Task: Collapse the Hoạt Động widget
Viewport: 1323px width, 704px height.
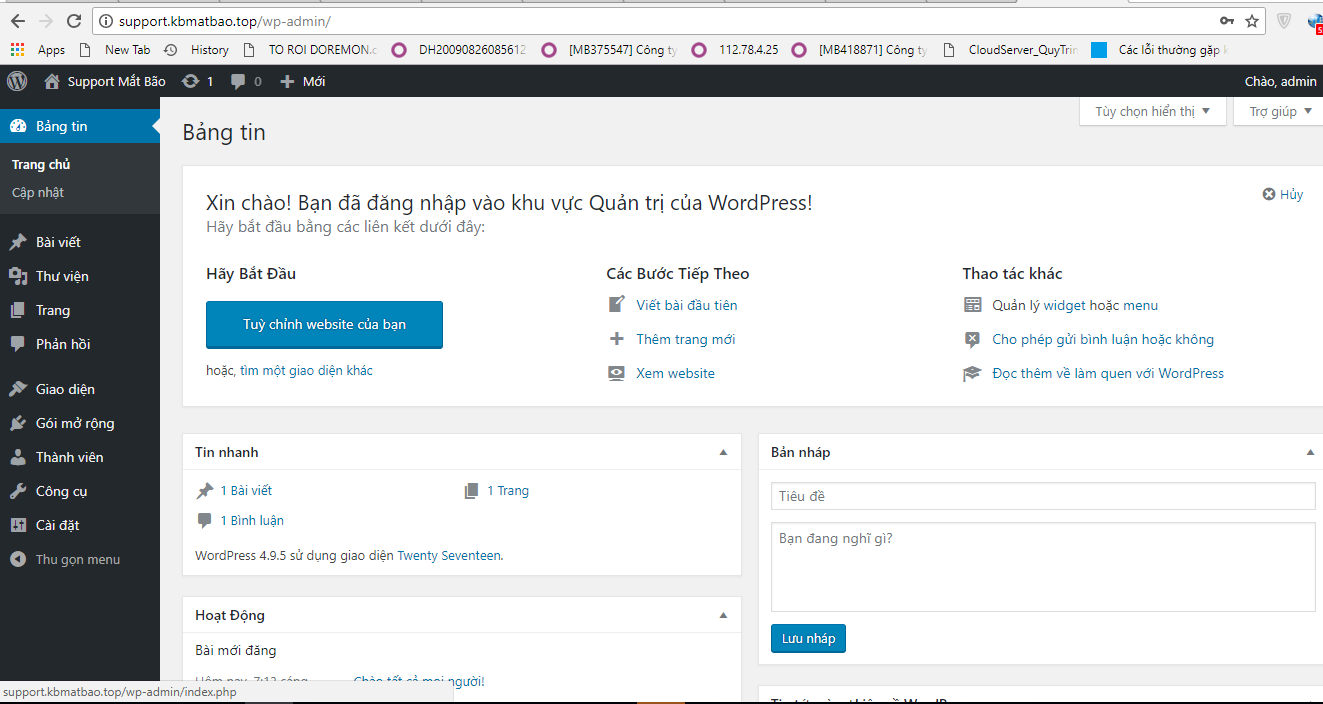Action: [x=723, y=616]
